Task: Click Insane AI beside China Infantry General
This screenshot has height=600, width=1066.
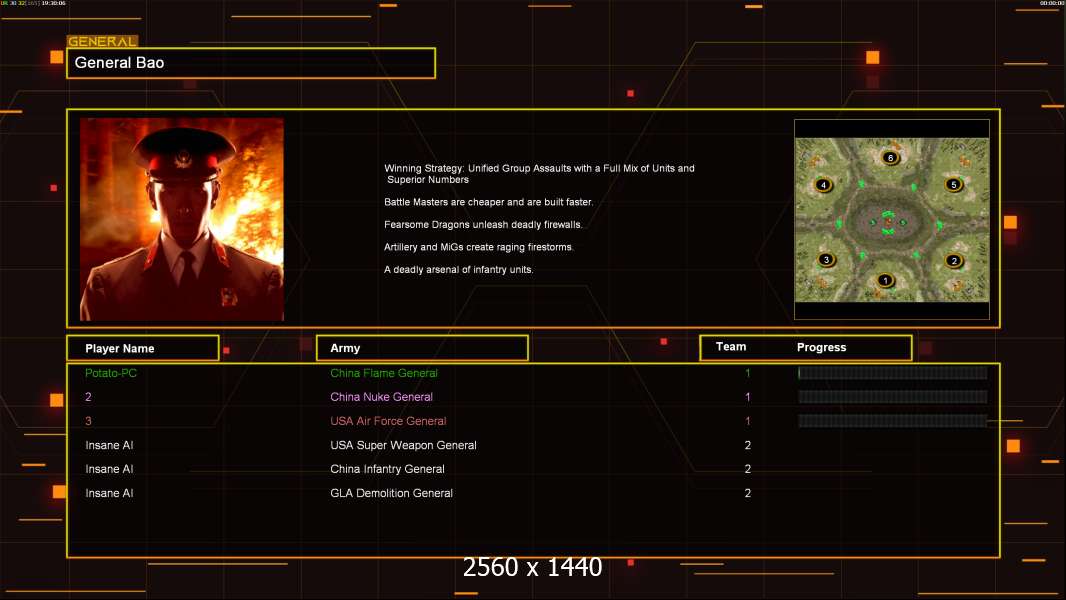Action: [109, 469]
